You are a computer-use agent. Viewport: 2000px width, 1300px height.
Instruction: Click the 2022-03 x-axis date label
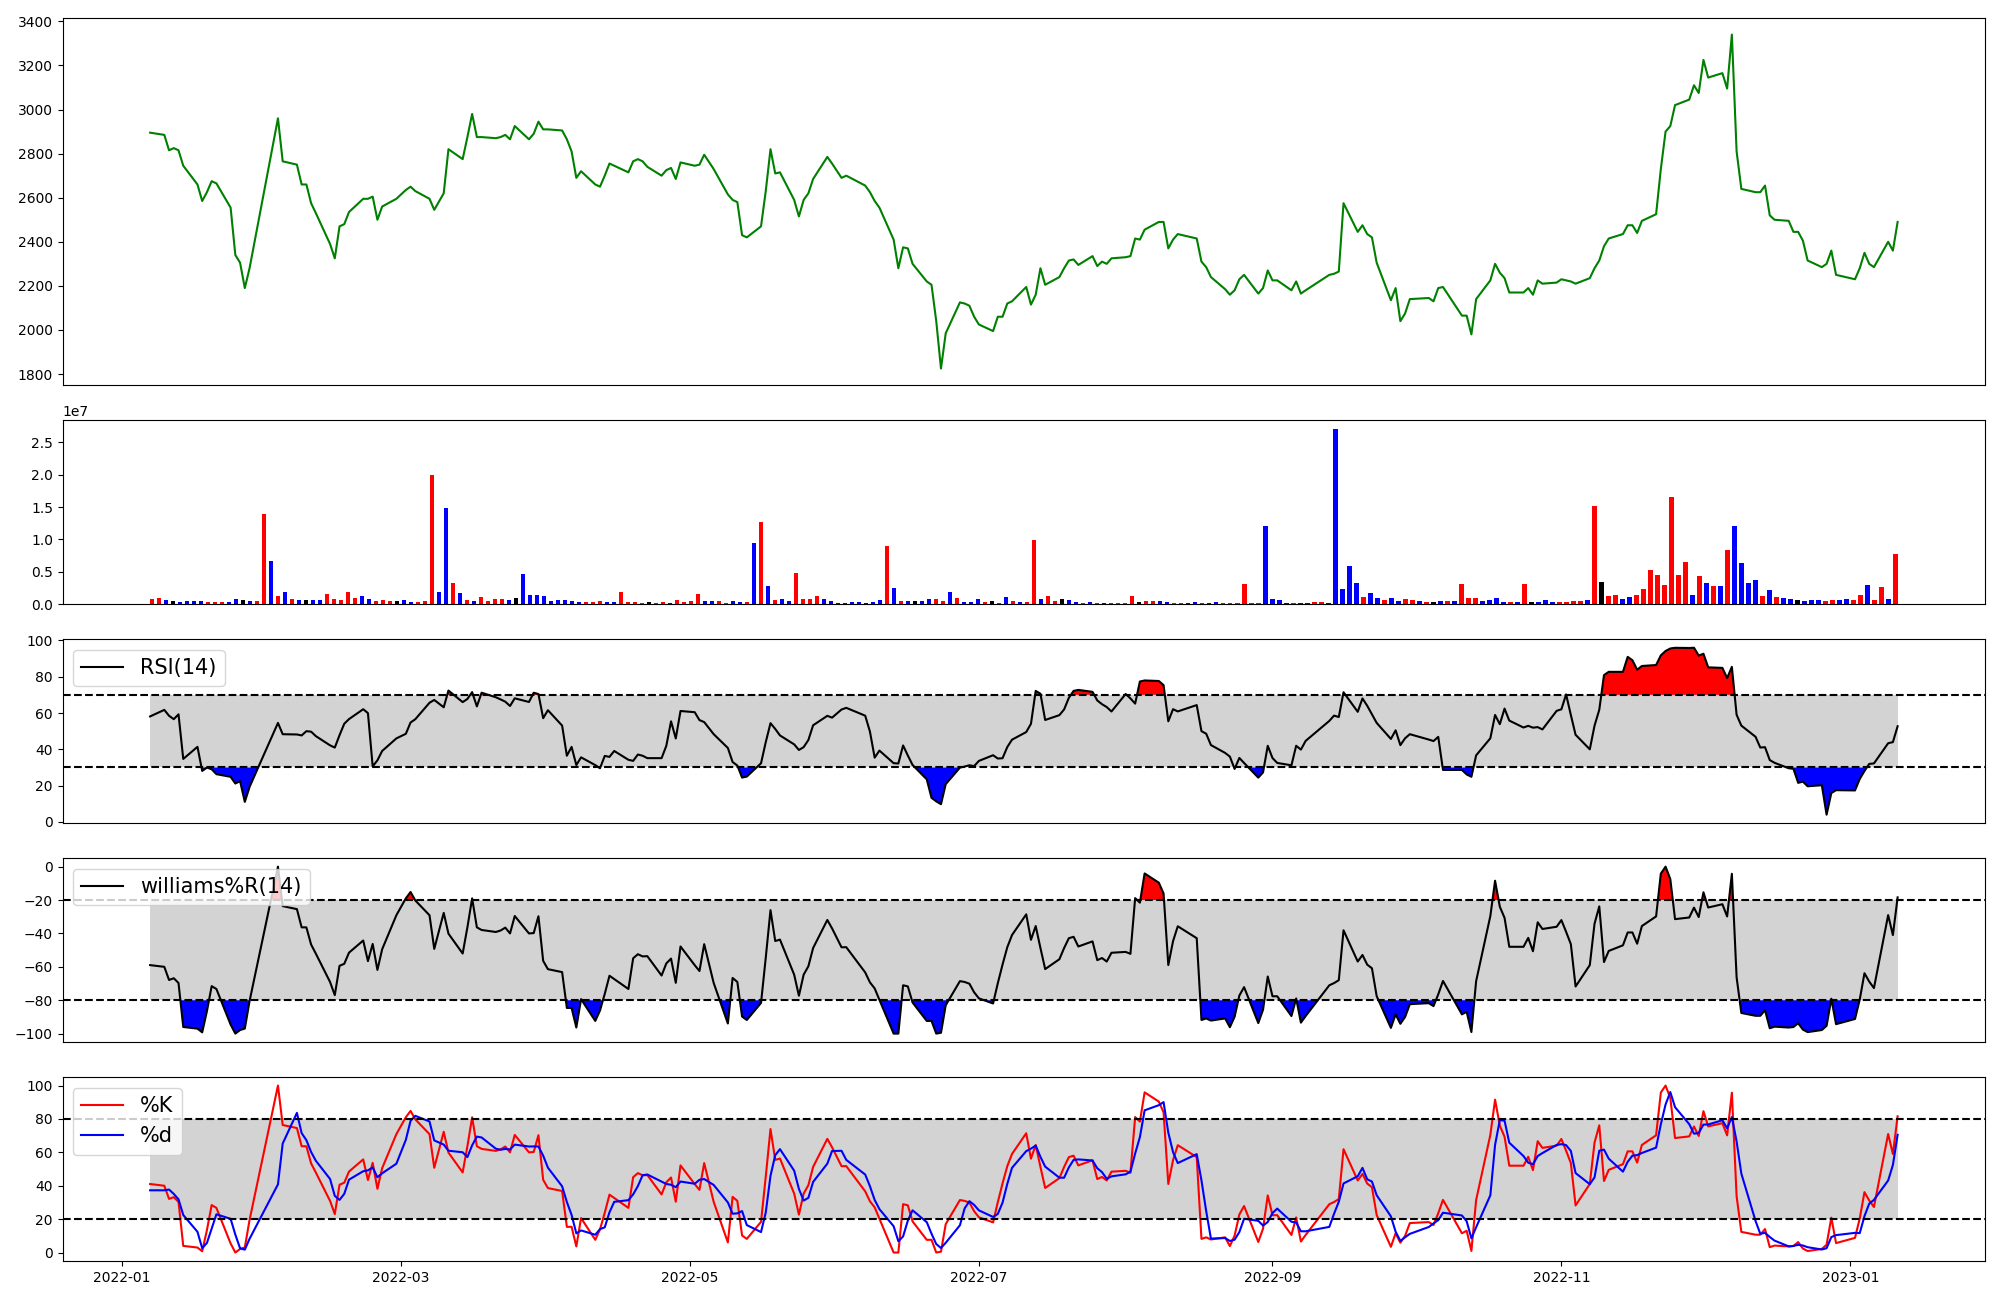click(401, 1277)
